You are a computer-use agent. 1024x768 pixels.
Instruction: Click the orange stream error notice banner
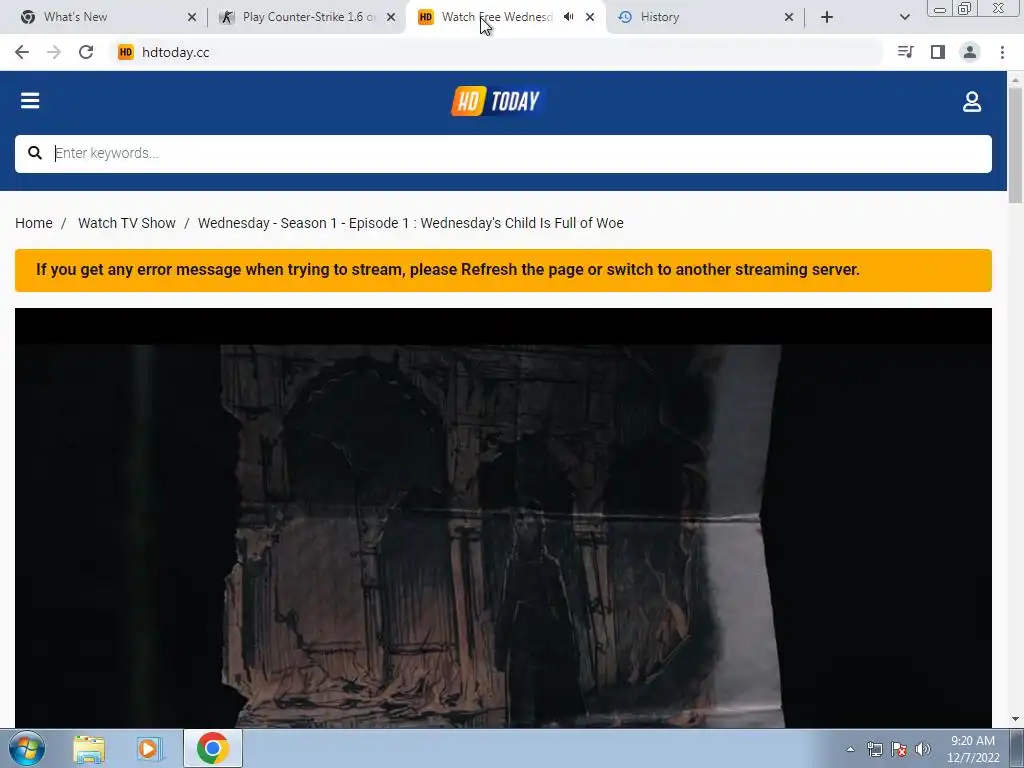click(504, 270)
